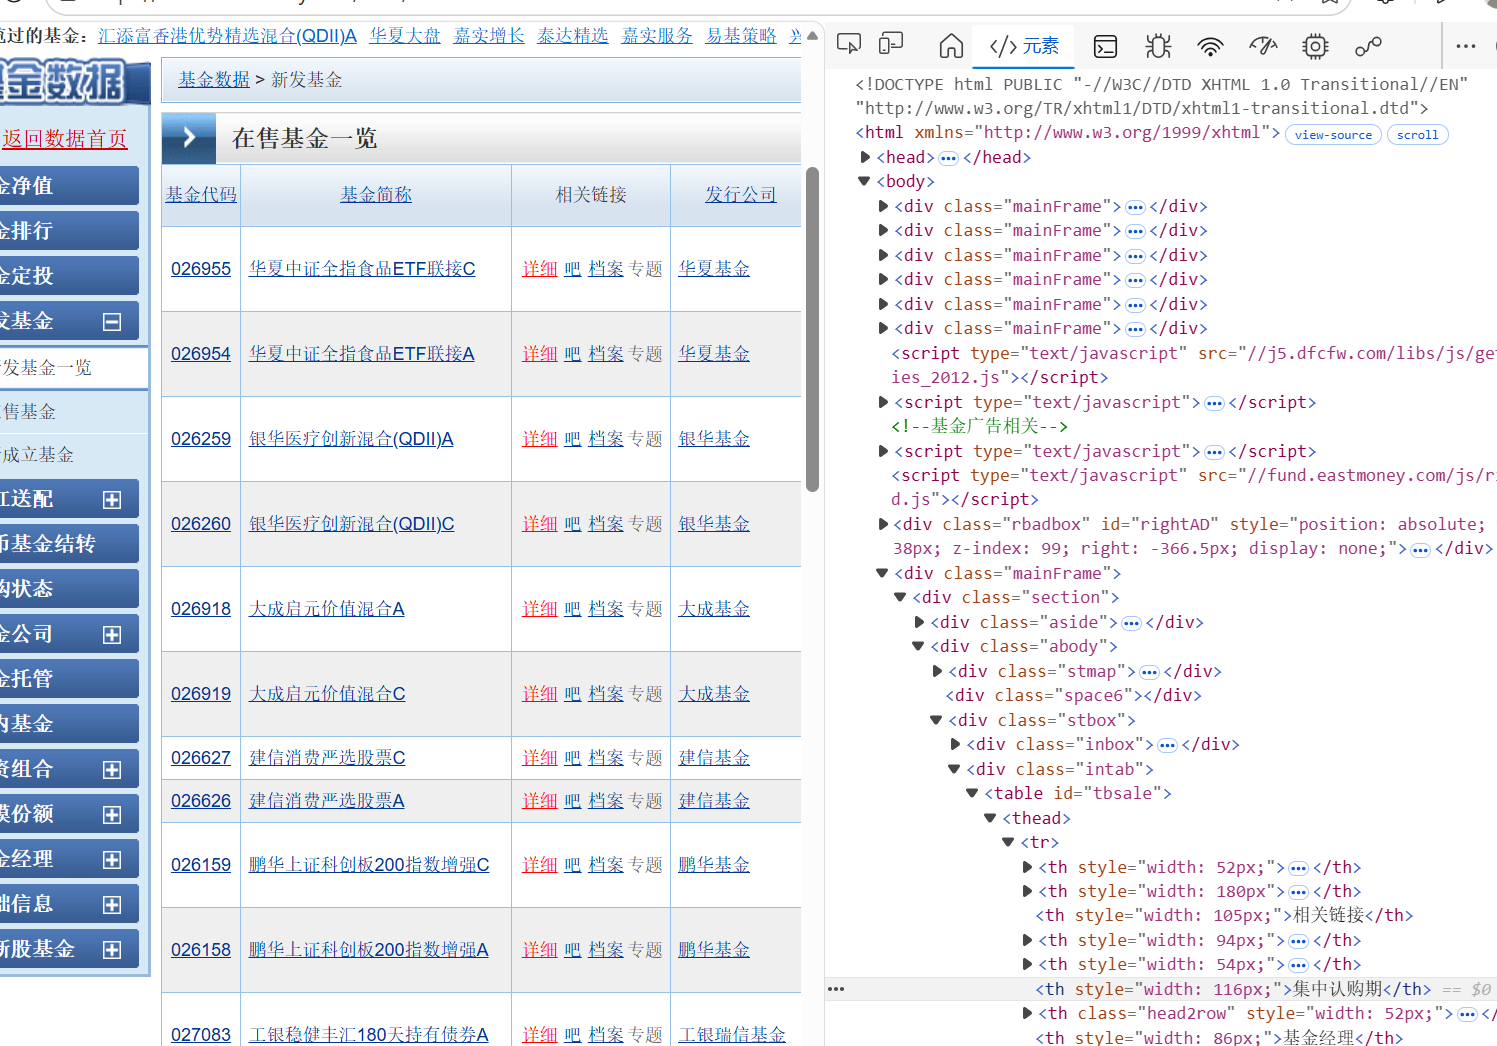Open 大成基金 link in 026918 row
This screenshot has width=1497, height=1046.
tap(714, 609)
